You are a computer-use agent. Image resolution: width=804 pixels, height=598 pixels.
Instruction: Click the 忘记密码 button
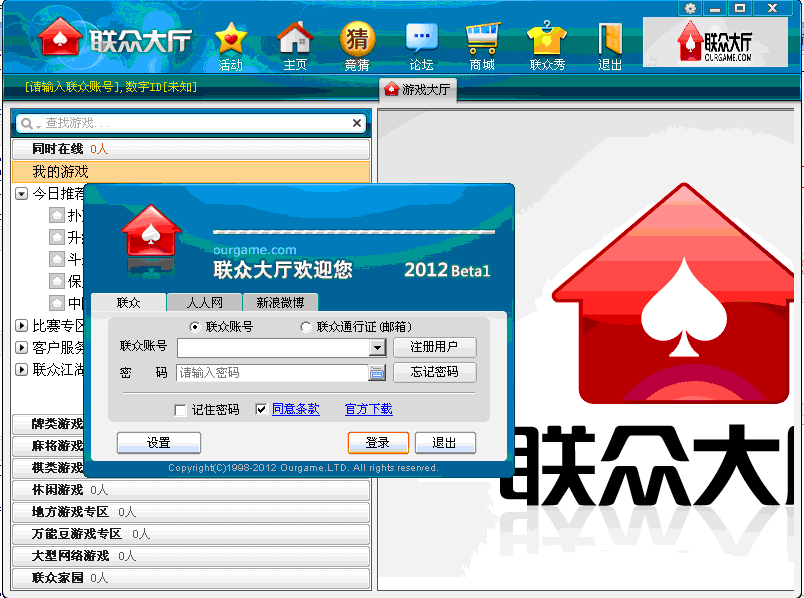tap(434, 372)
